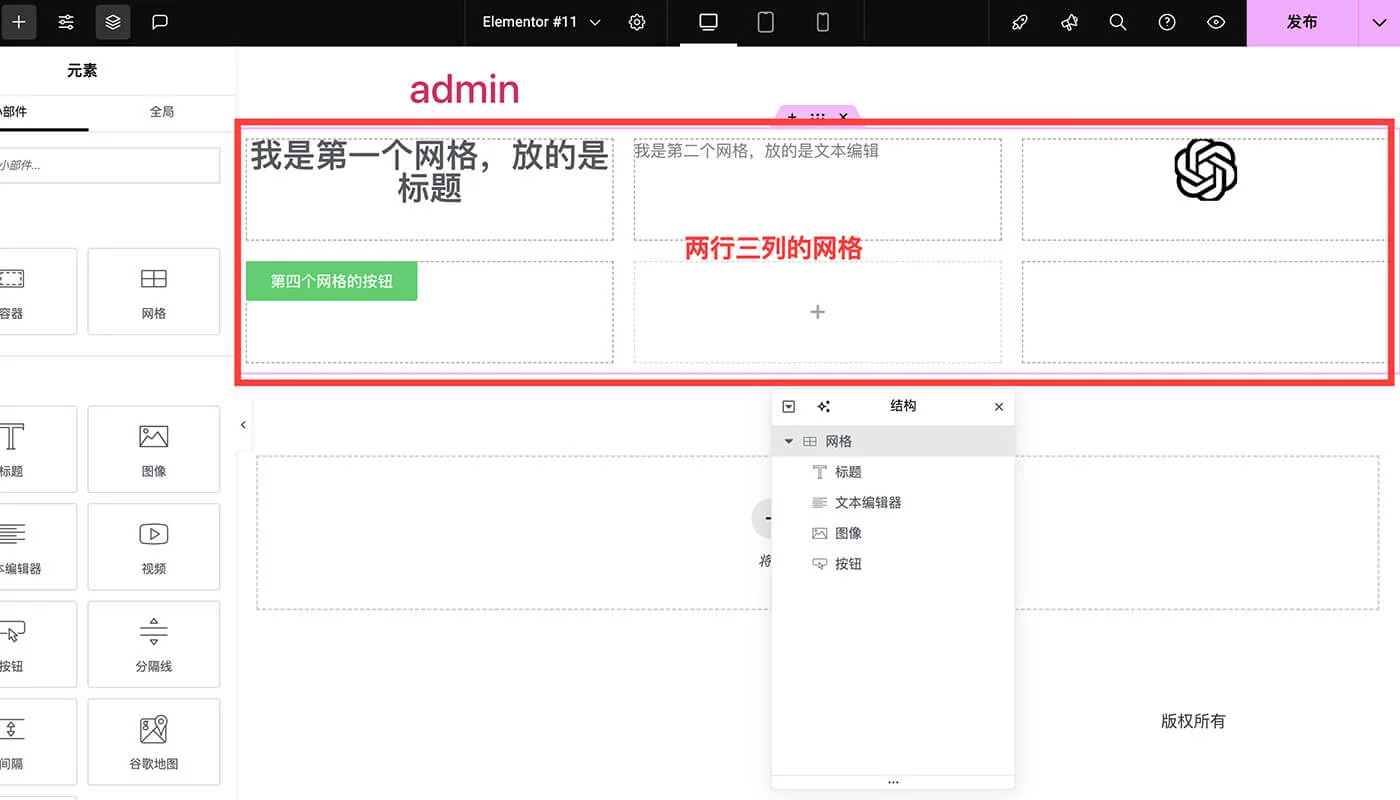
Task: Open the element add panel via plus icon
Action: (20, 22)
